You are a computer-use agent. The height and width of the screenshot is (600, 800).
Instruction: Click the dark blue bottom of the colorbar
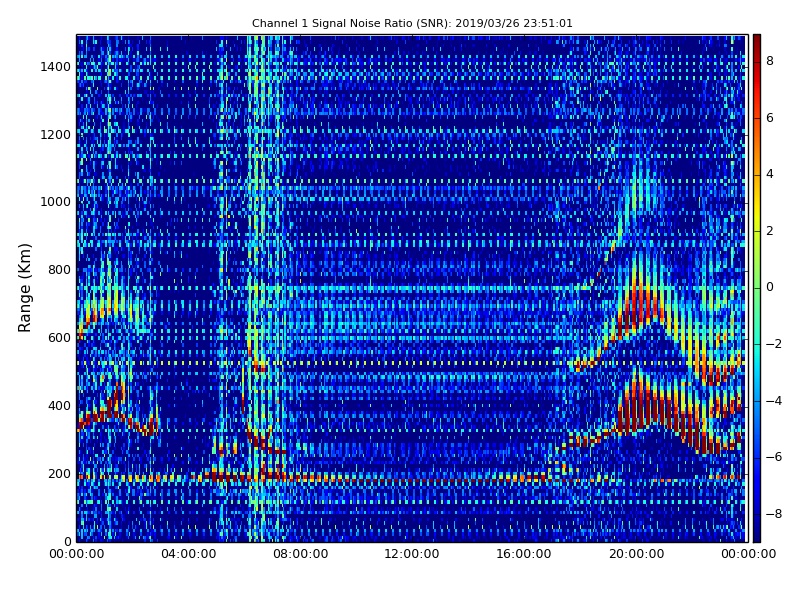(757, 533)
